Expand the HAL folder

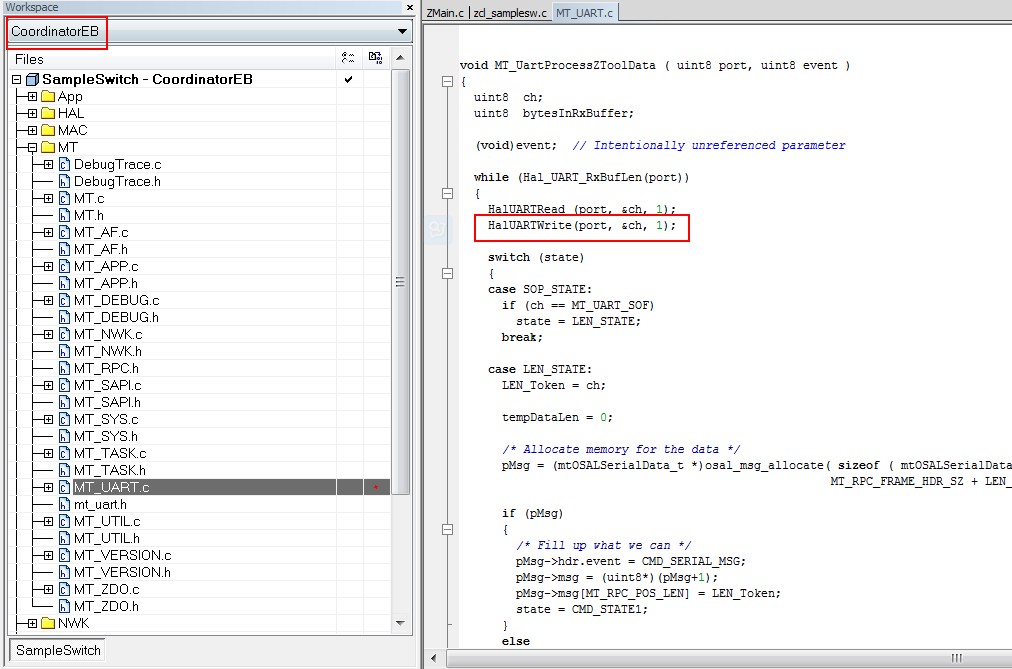click(x=32, y=114)
